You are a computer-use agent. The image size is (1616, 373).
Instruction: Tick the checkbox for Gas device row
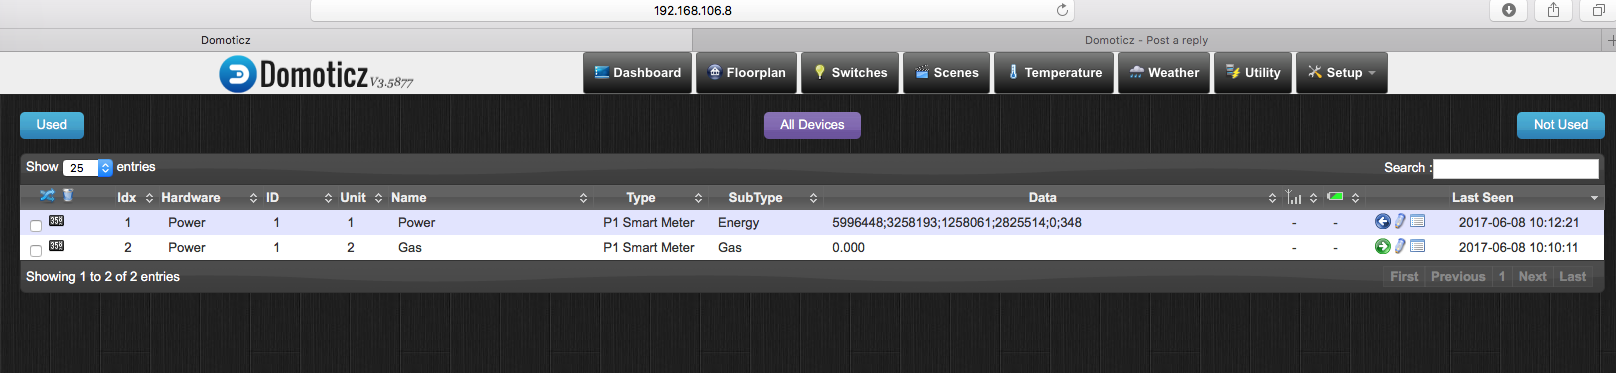pyautogui.click(x=36, y=250)
